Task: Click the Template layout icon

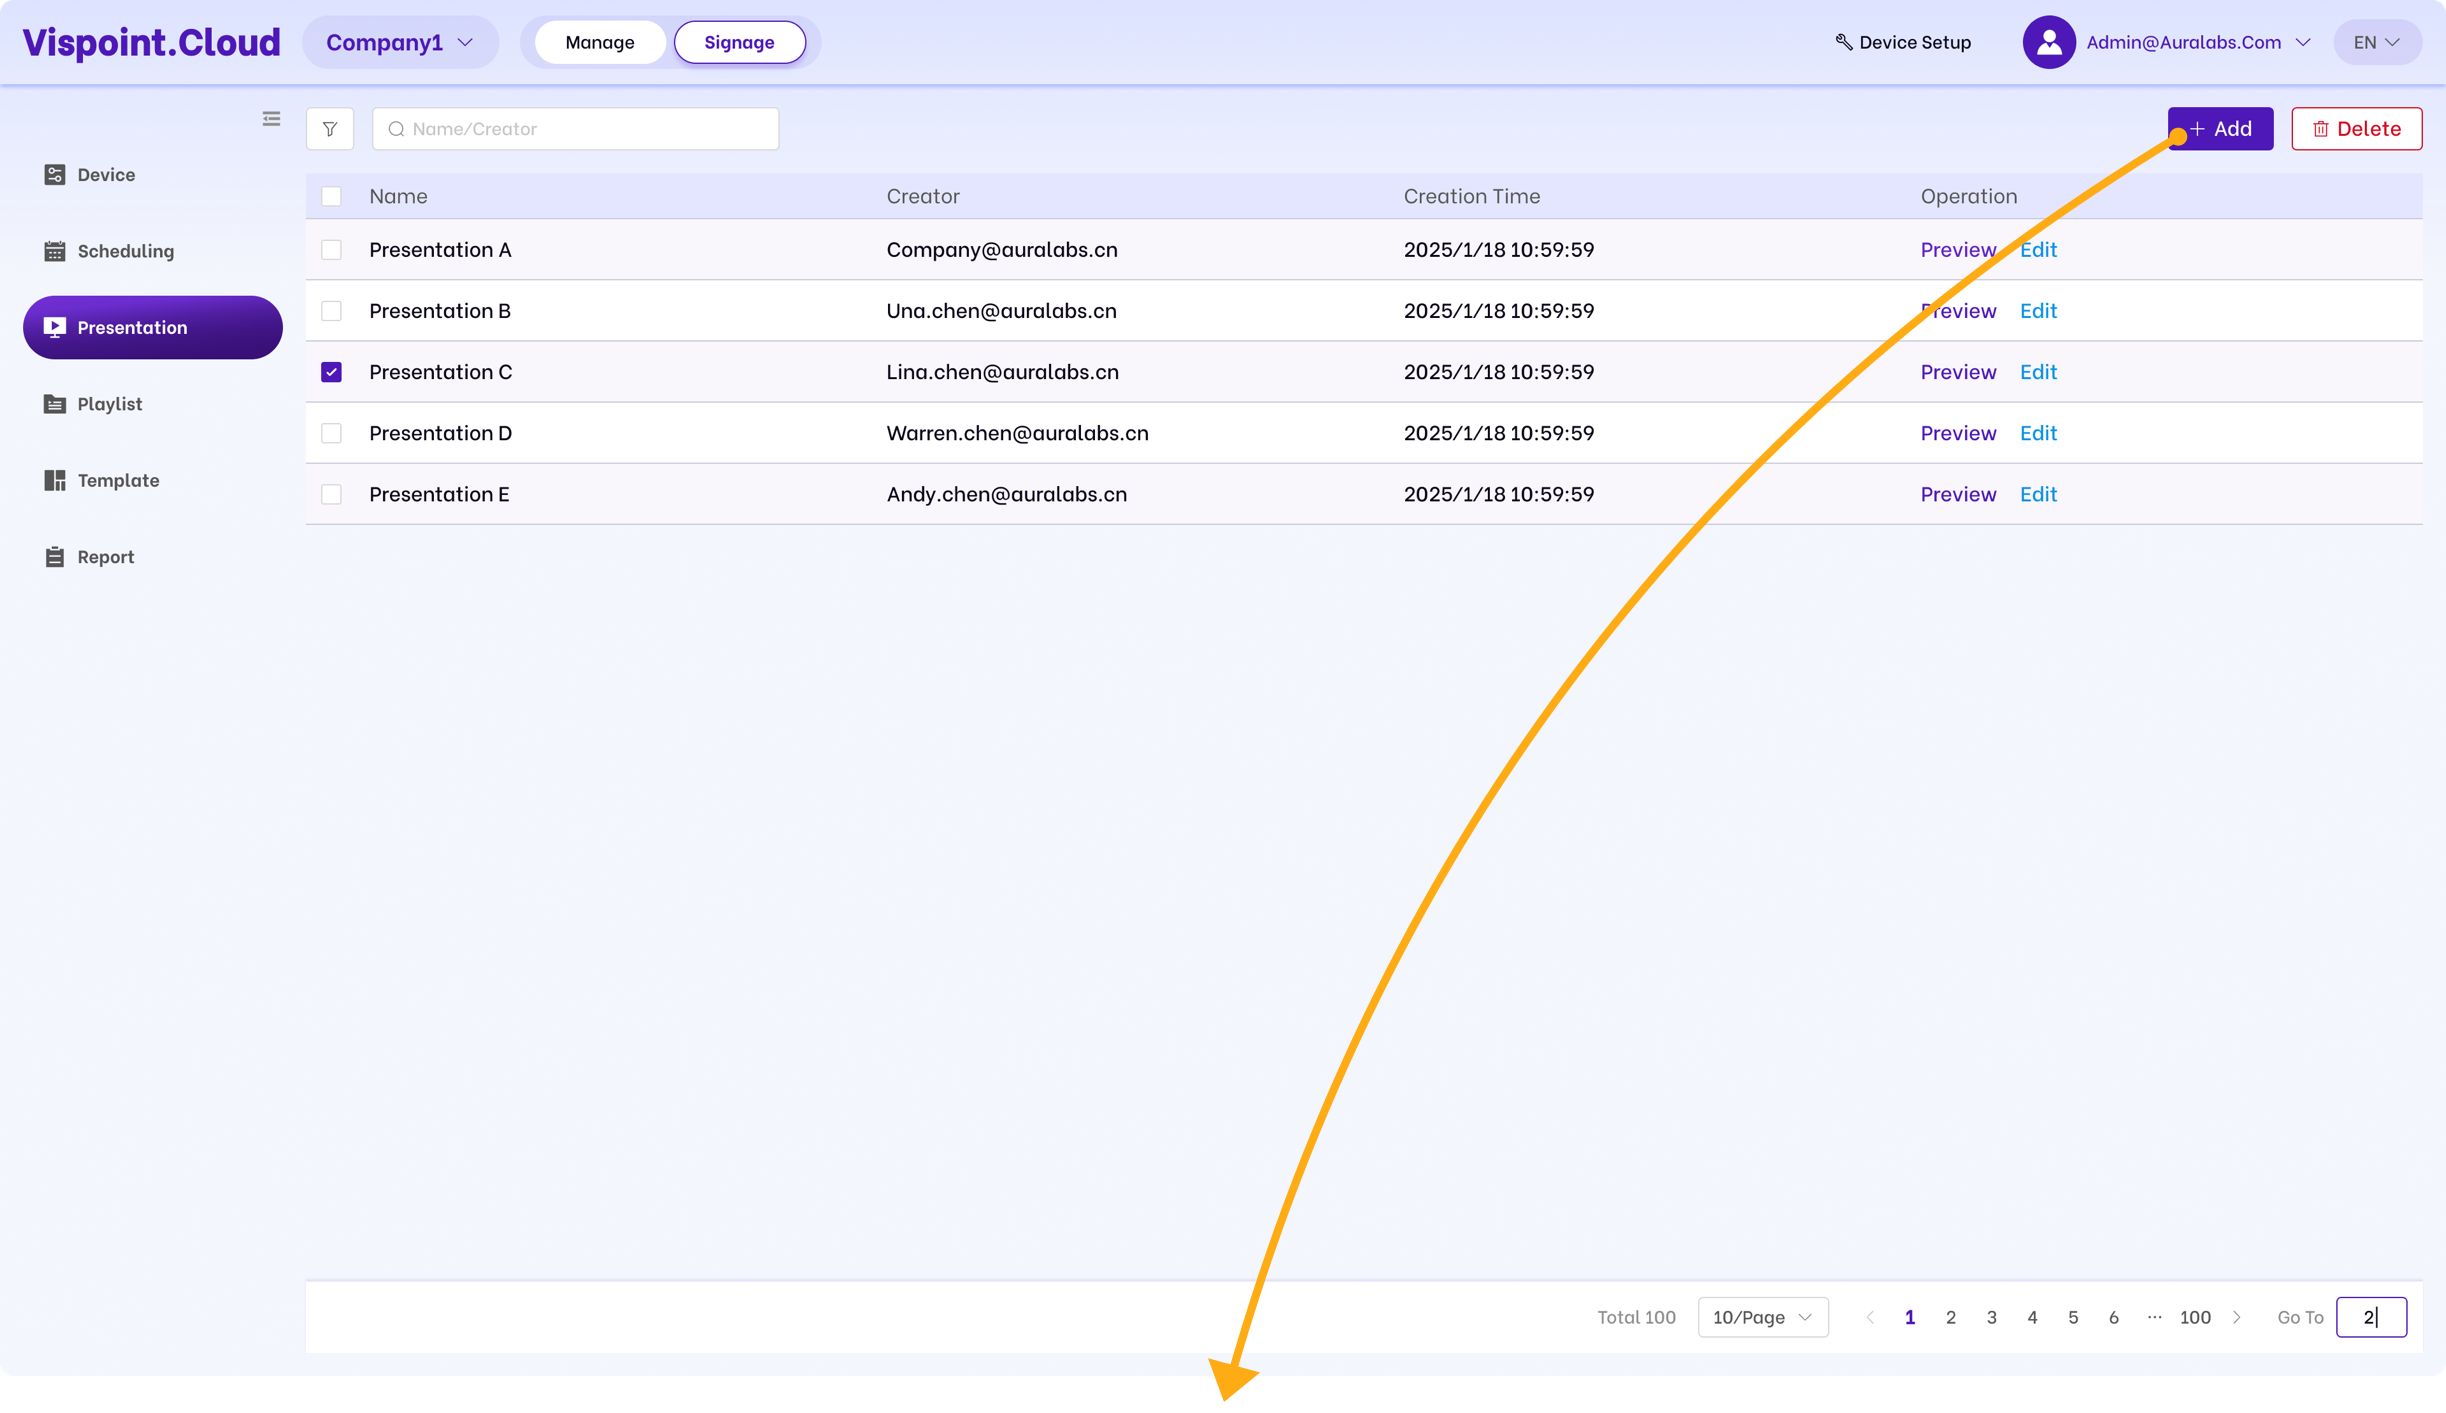Action: point(55,480)
